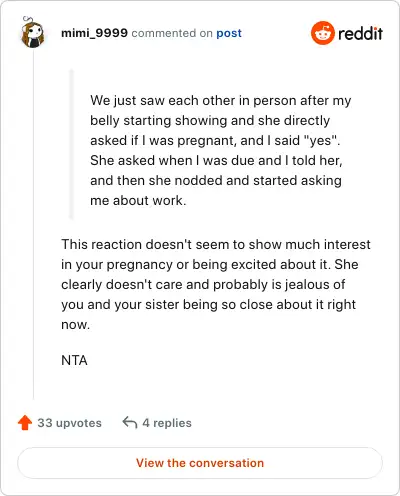Click the 'NTA' verdict text

click(x=74, y=360)
